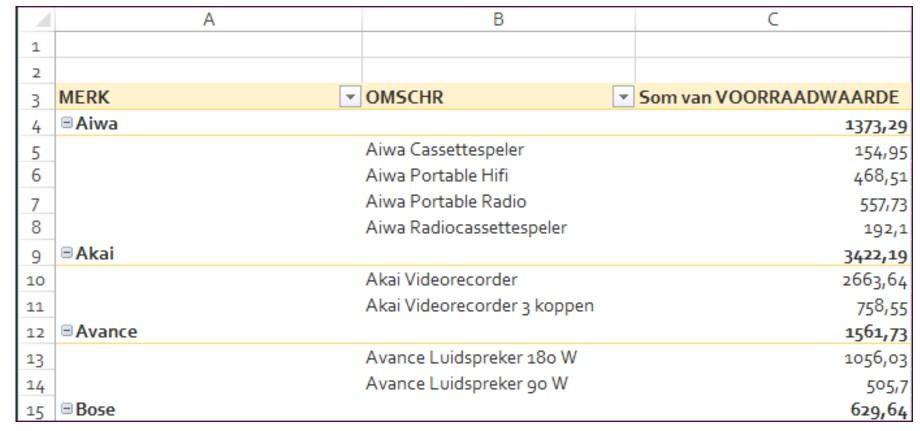This screenshot has height=431, width=920.
Task: Collapse the Akai group
Action: coord(66,254)
